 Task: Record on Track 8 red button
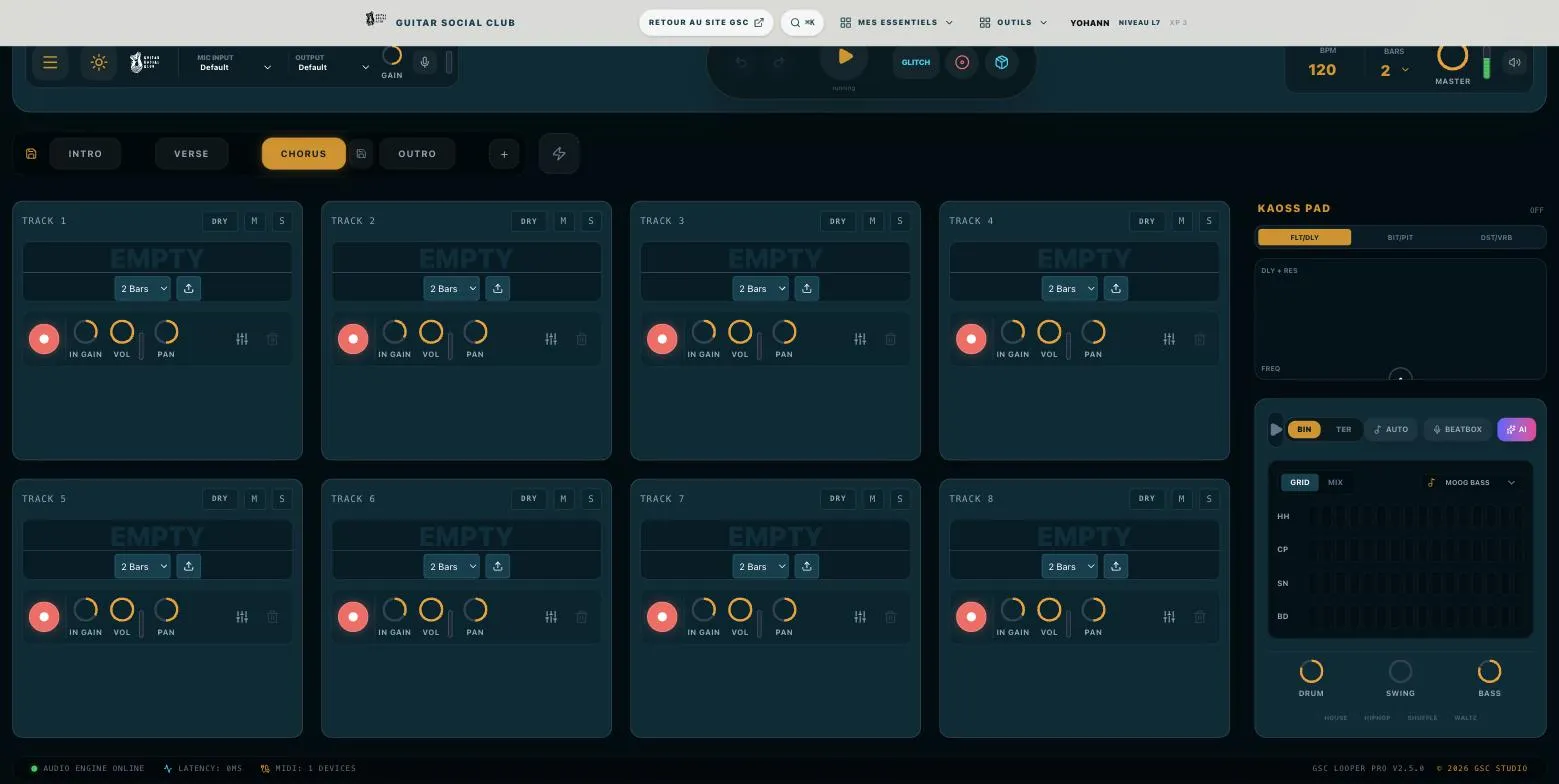[x=971, y=617]
